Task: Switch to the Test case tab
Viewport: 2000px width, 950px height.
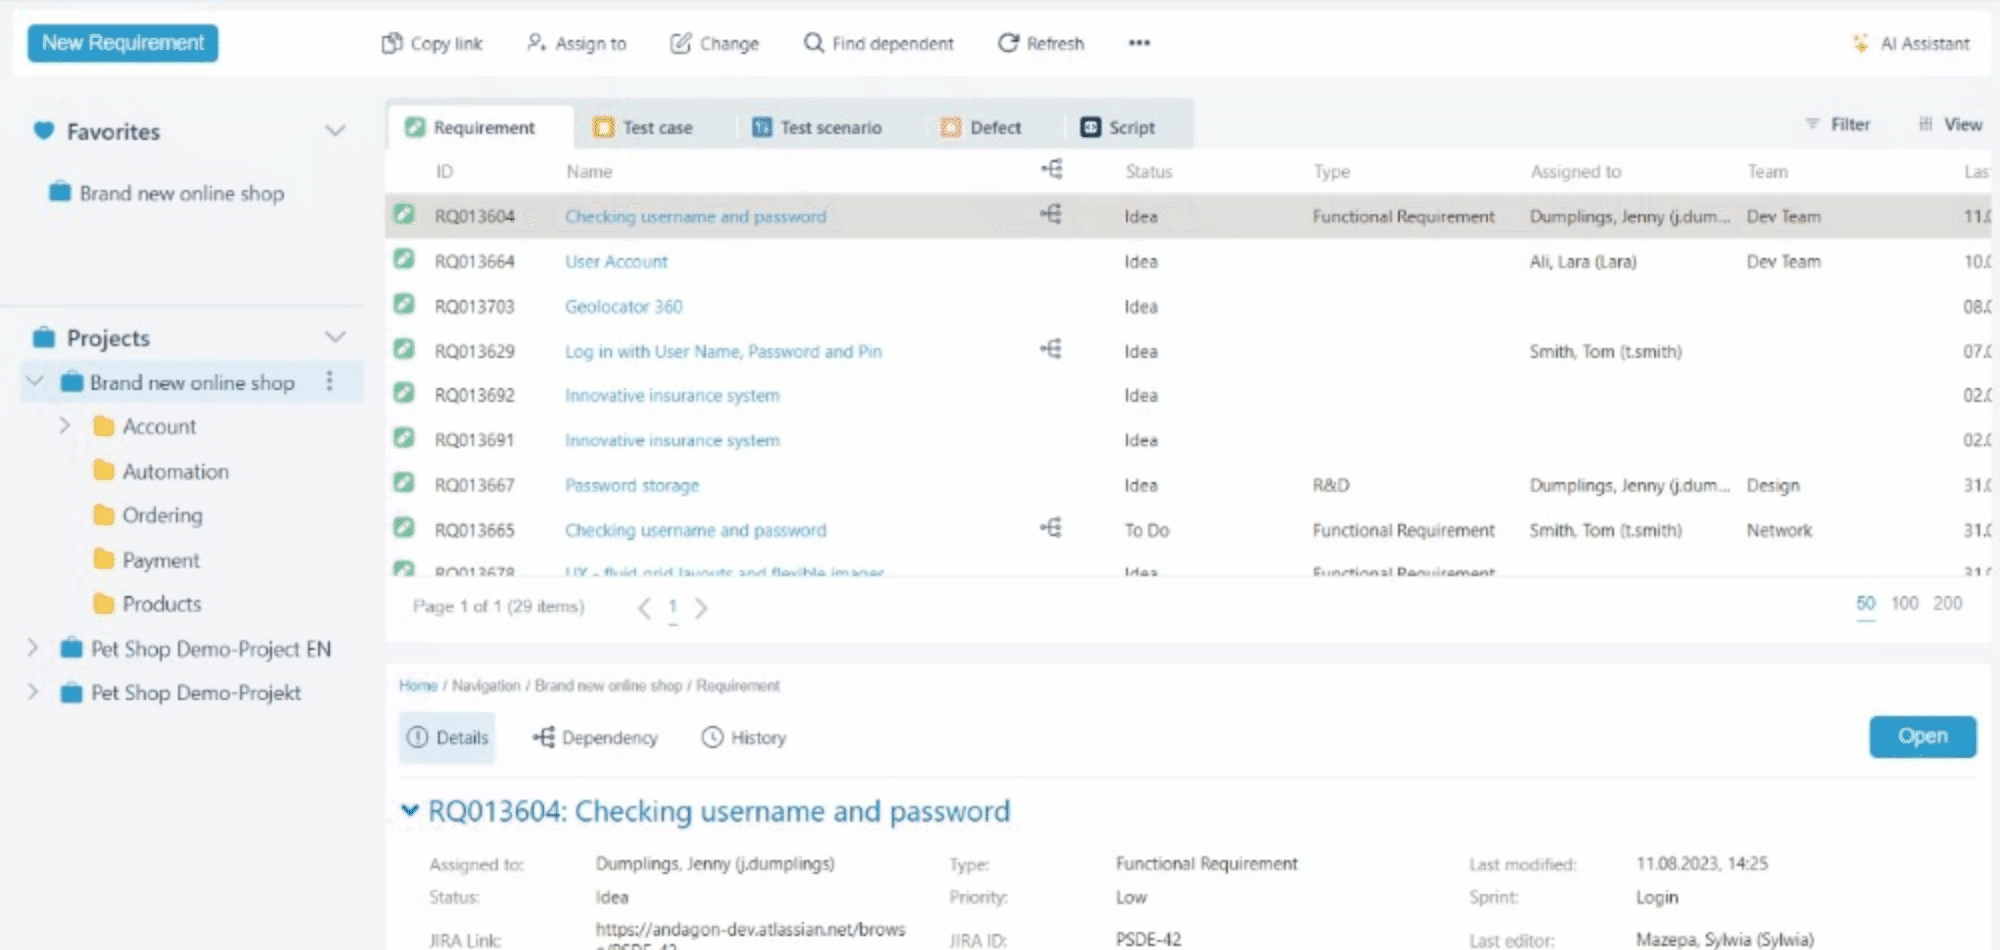Action: coord(643,127)
